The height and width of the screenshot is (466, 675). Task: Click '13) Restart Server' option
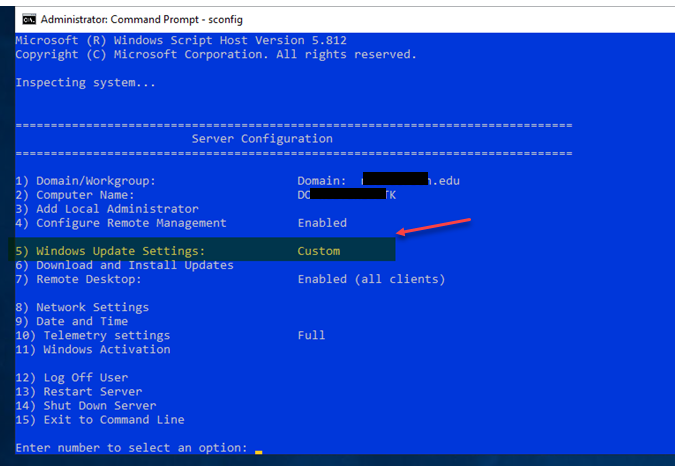coord(79,392)
